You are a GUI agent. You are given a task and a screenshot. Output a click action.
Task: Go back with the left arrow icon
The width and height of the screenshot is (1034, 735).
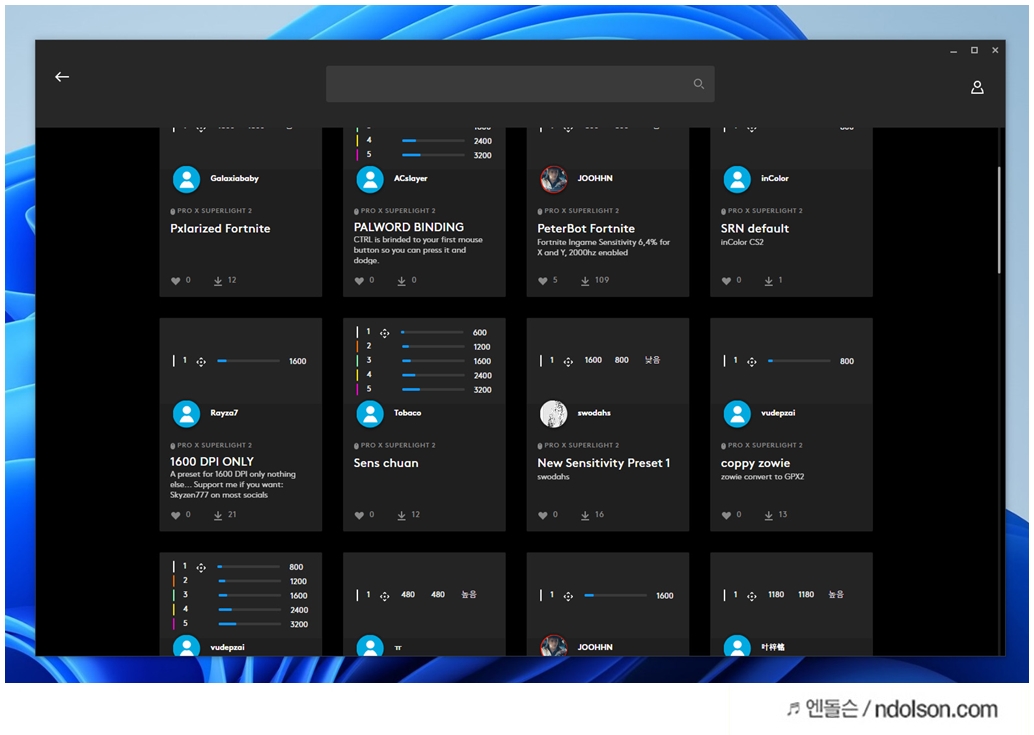point(62,77)
